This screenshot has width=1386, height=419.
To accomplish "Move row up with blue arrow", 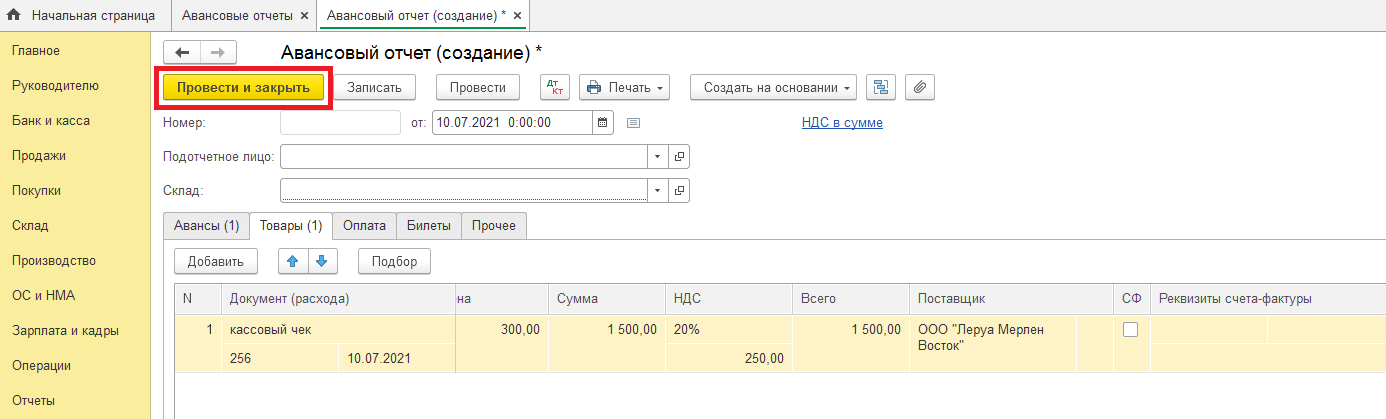I will (x=293, y=261).
